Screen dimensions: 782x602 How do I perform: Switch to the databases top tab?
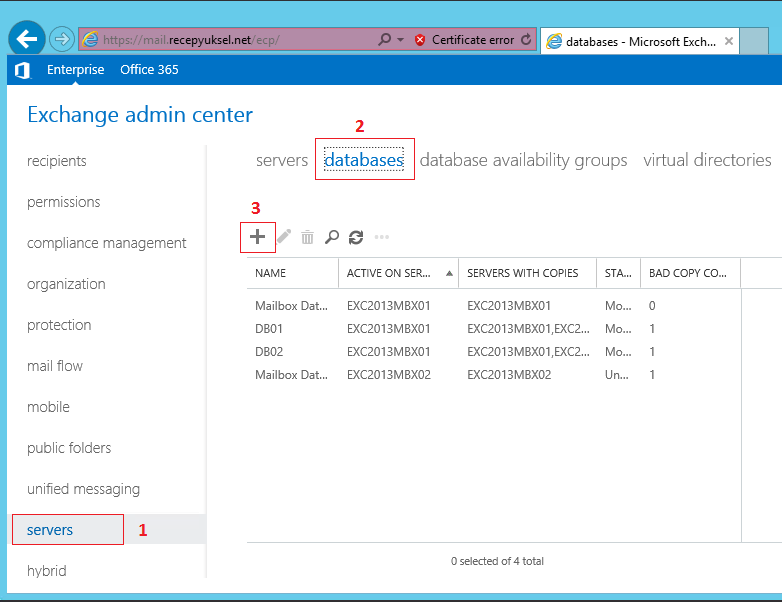[364, 160]
